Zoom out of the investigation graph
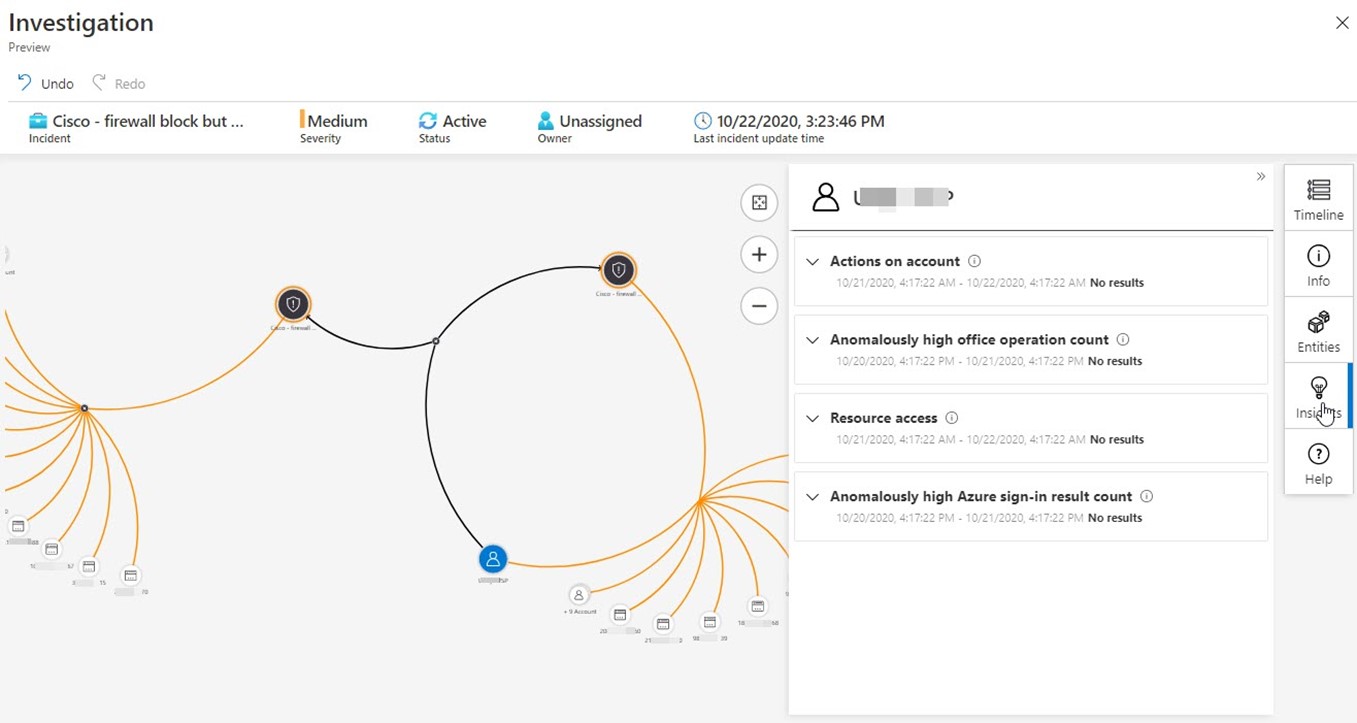The width and height of the screenshot is (1357, 723). 759,306
